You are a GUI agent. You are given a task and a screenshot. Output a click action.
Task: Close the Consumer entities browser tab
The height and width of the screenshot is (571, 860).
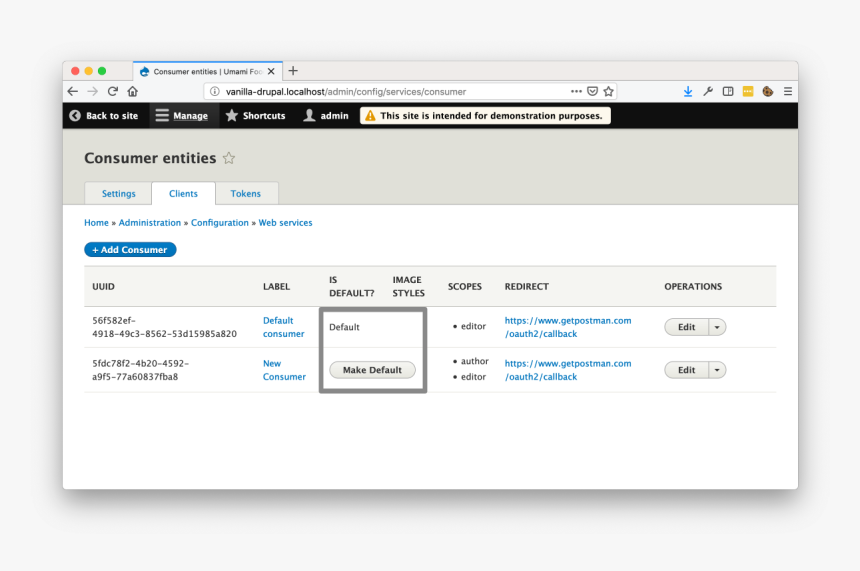271,71
